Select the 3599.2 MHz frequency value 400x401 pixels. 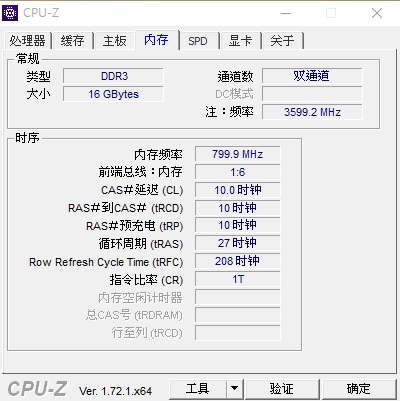click(312, 112)
